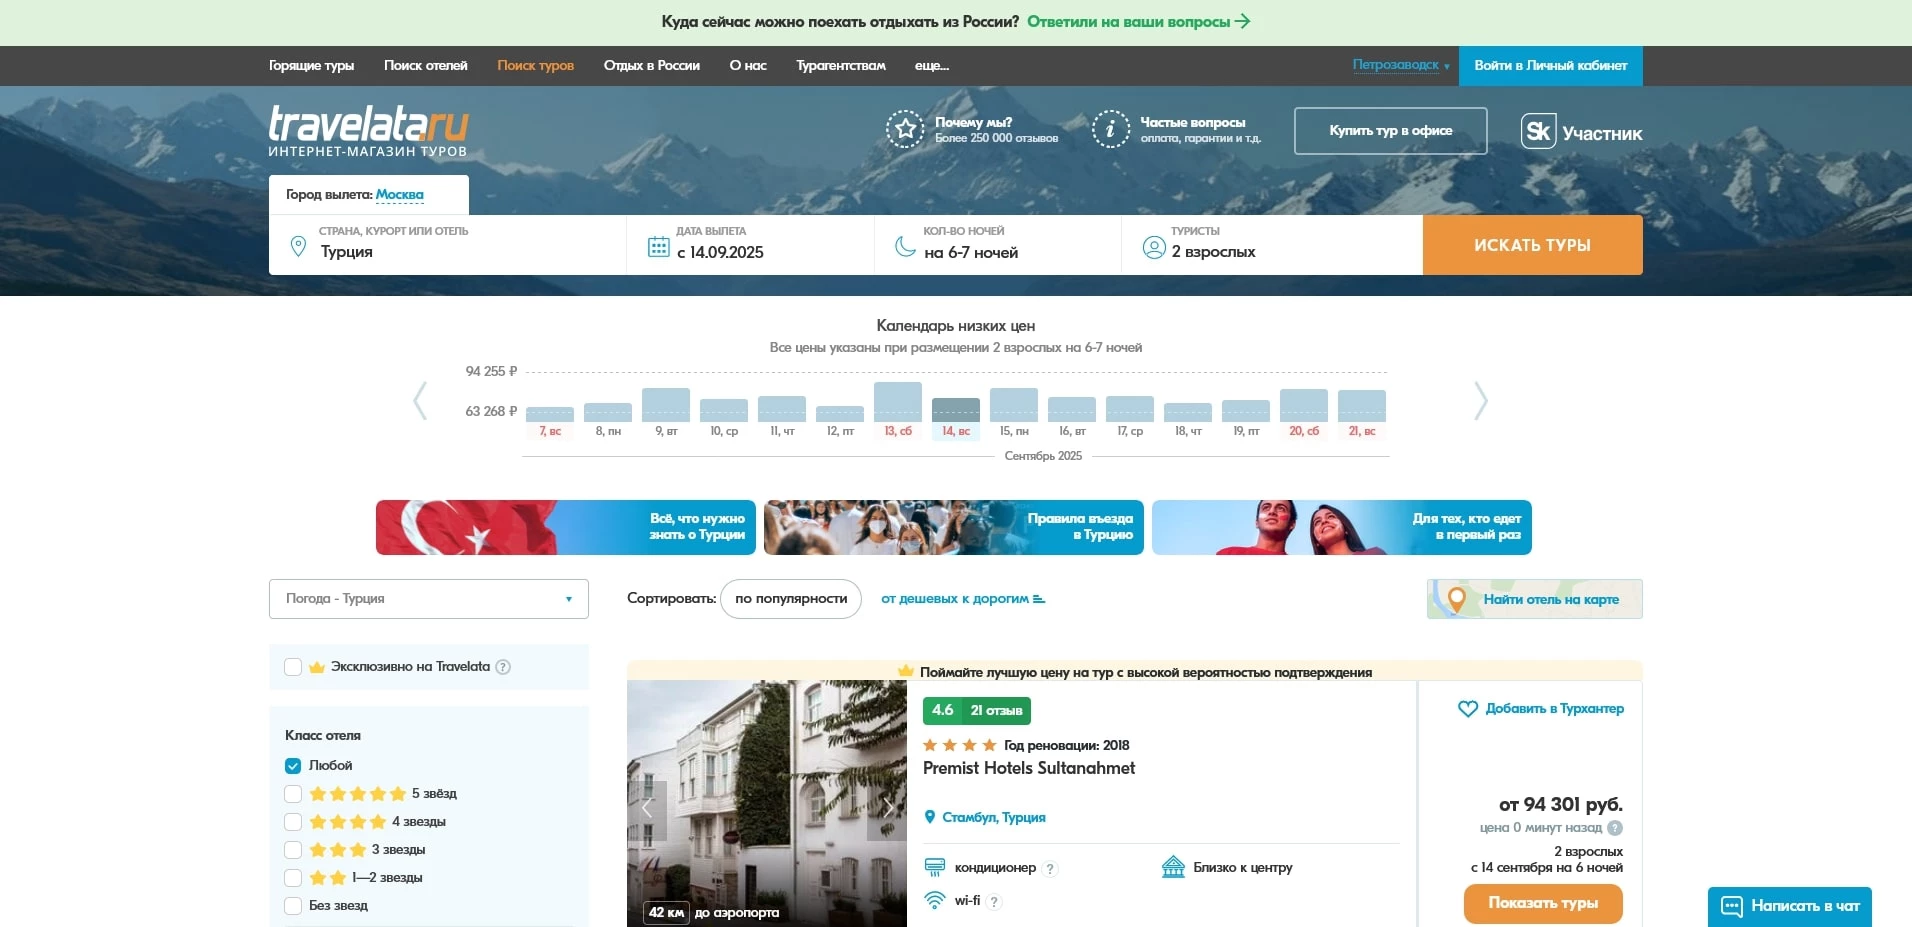Show next hotel photo with right arrow

tap(887, 808)
